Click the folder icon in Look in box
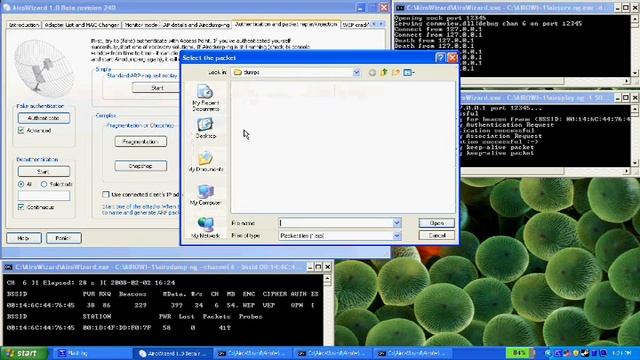Viewport: 640px width, 360px height. (x=238, y=72)
